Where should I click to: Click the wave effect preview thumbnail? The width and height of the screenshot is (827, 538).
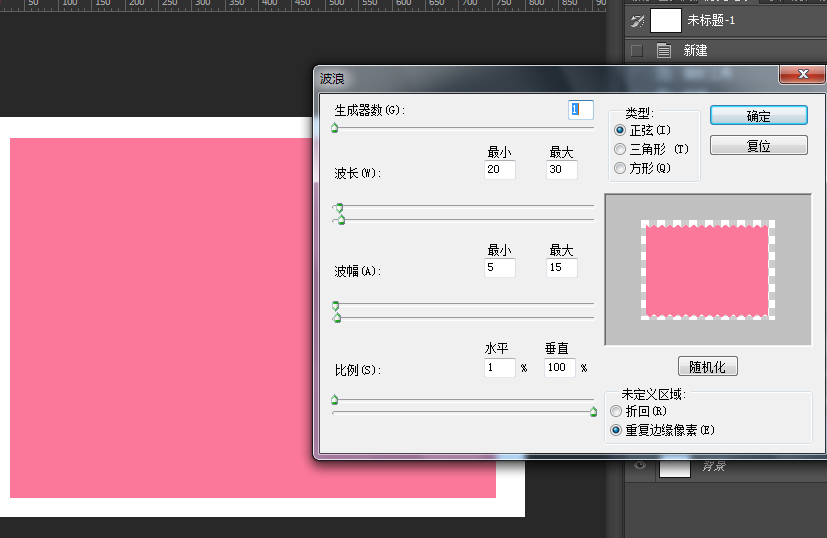(x=708, y=270)
